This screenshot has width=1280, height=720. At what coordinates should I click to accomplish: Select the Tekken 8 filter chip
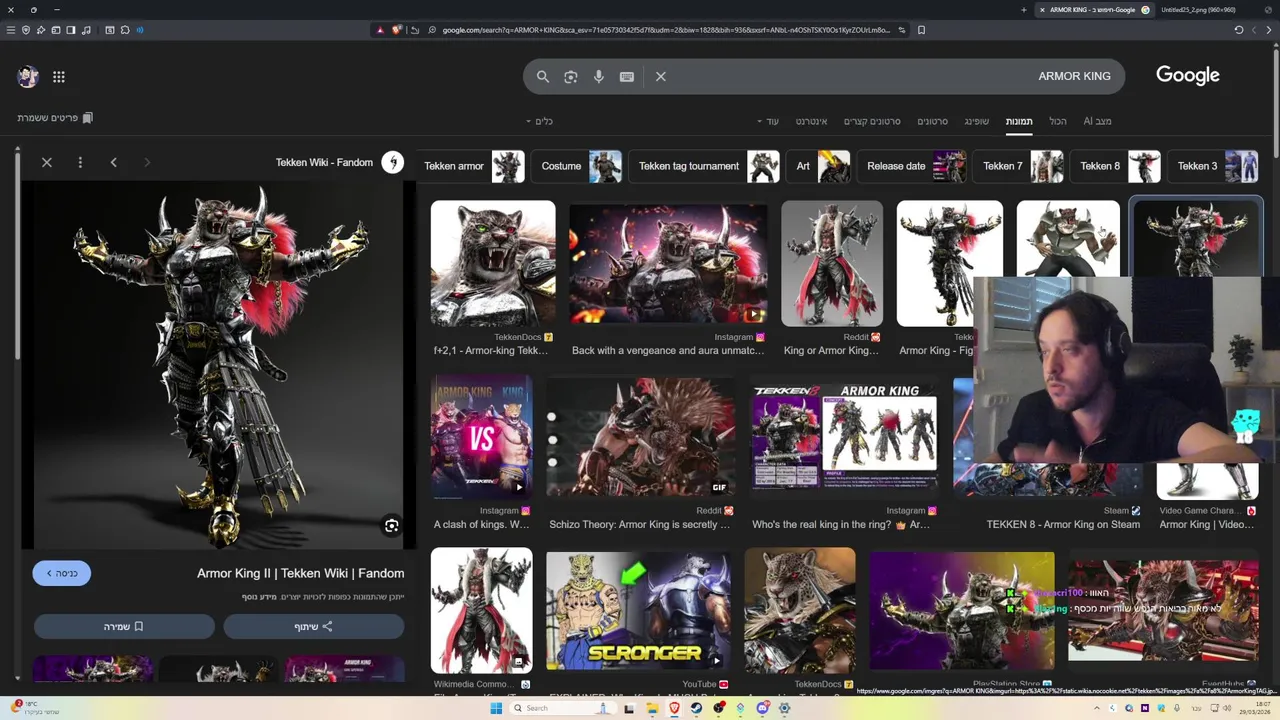pyautogui.click(x=1116, y=166)
